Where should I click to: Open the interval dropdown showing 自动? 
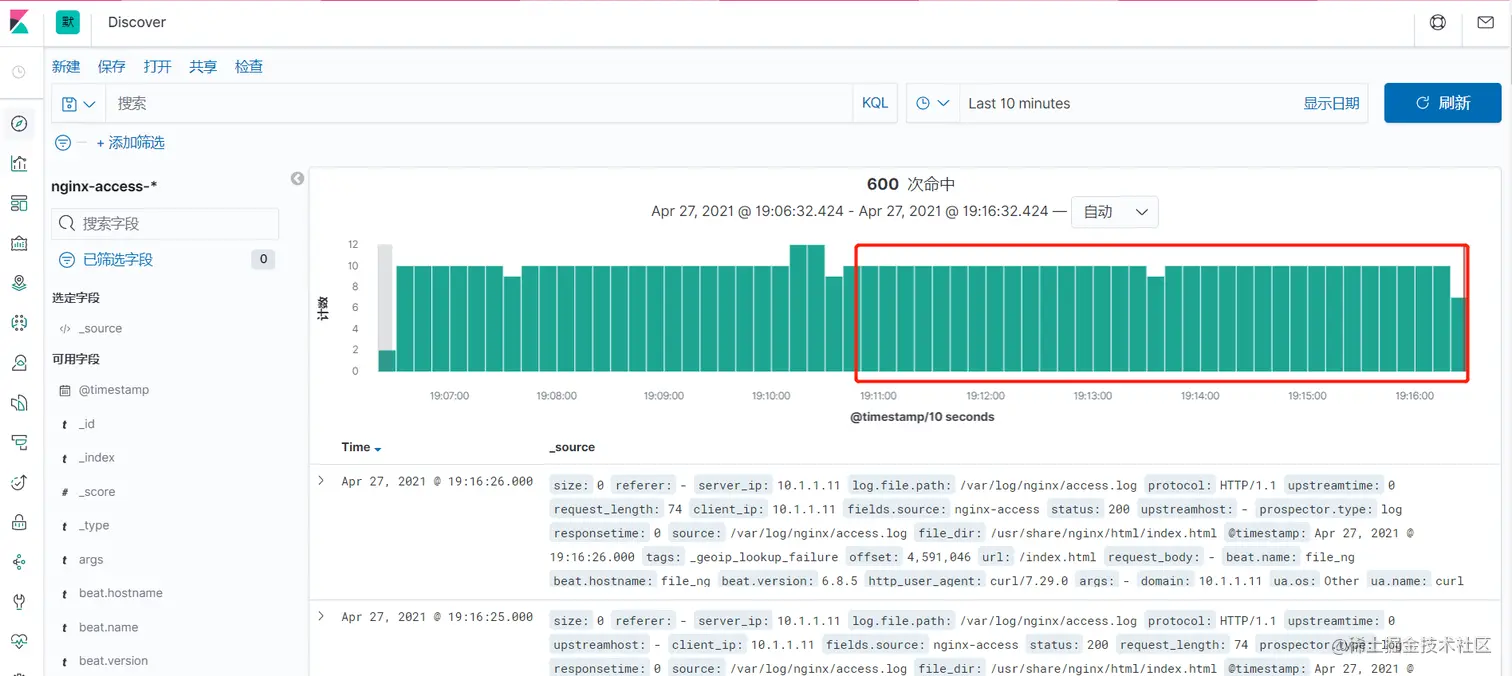point(1115,212)
